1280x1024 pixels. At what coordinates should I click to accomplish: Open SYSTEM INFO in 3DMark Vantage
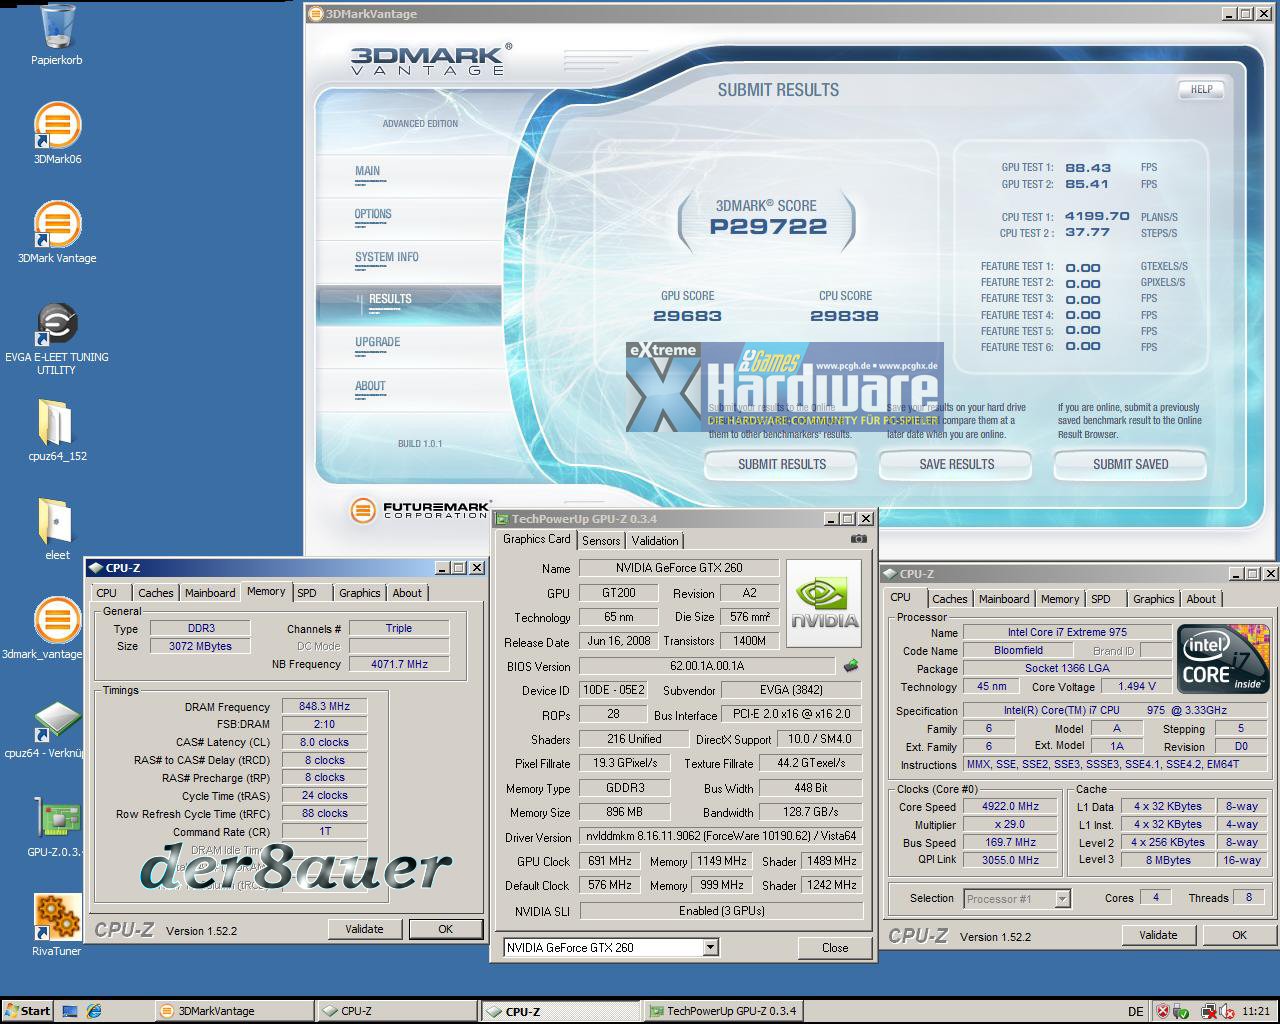click(387, 257)
